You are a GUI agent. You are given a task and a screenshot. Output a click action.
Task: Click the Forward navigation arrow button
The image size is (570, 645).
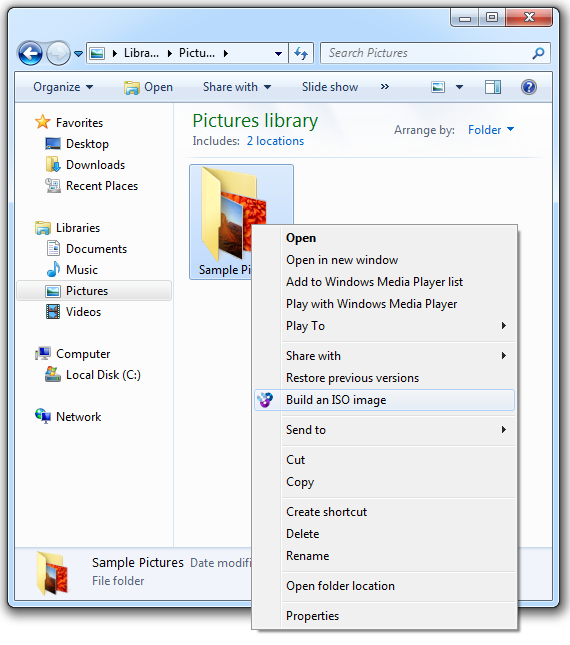[x=58, y=53]
